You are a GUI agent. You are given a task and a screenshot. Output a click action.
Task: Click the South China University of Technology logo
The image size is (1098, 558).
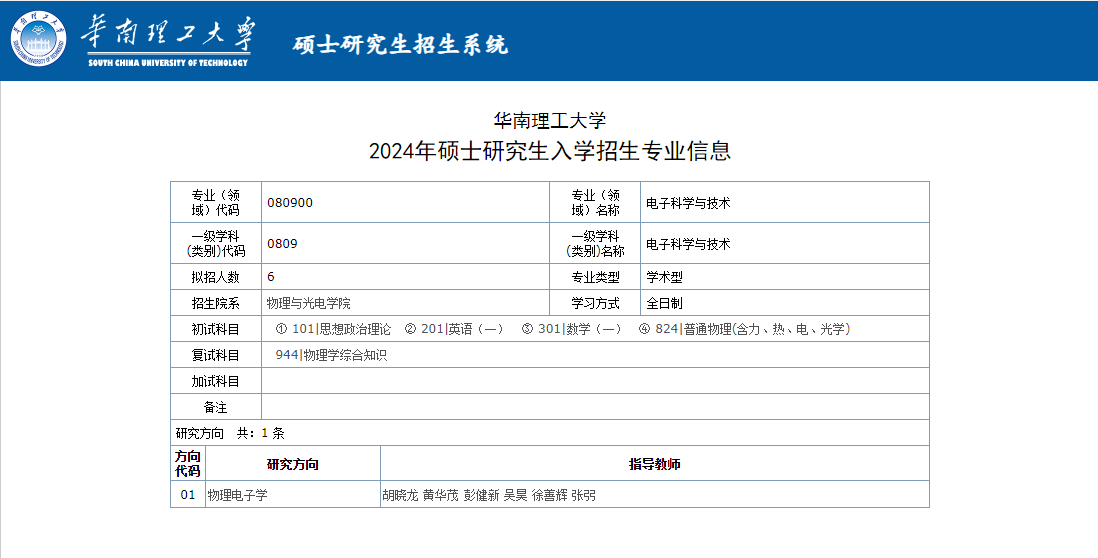(39, 39)
